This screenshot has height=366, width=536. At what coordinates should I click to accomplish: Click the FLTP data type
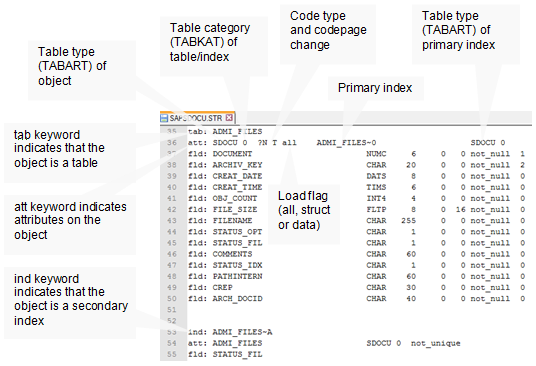click(376, 209)
